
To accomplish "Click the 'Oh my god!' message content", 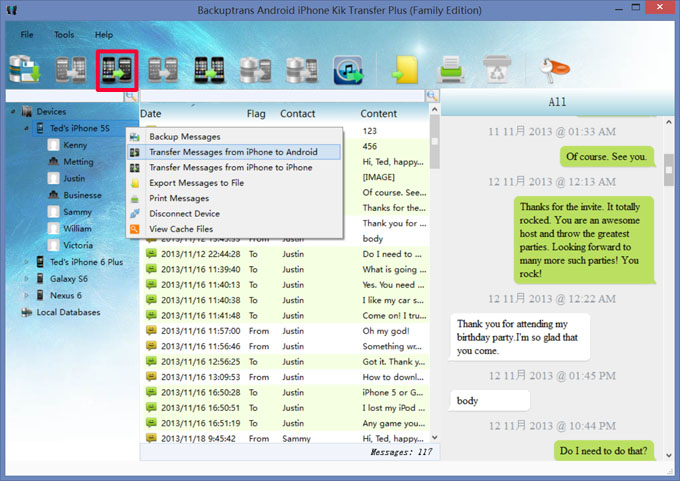I will (x=386, y=331).
